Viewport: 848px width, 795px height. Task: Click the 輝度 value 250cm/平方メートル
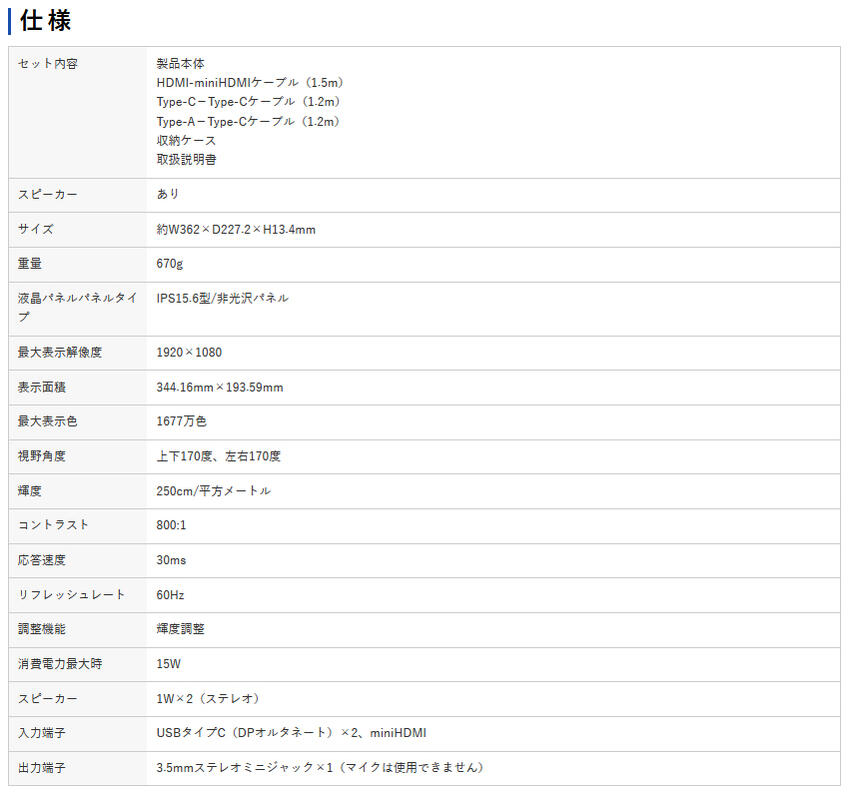(x=213, y=491)
